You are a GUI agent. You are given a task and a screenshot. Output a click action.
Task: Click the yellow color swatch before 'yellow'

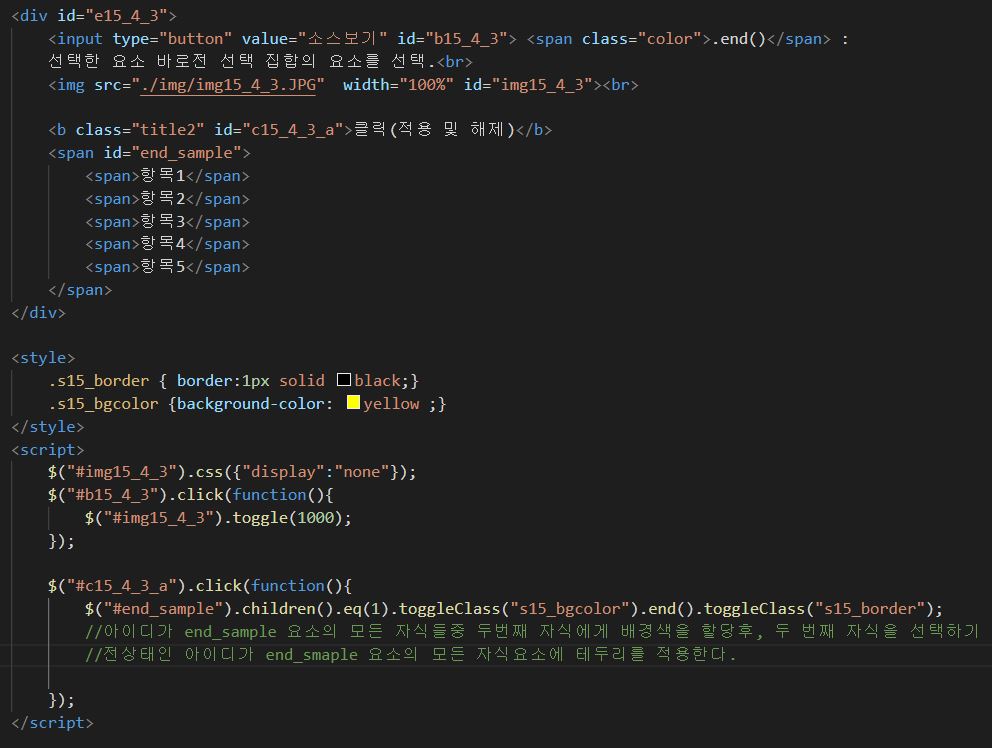pos(353,402)
